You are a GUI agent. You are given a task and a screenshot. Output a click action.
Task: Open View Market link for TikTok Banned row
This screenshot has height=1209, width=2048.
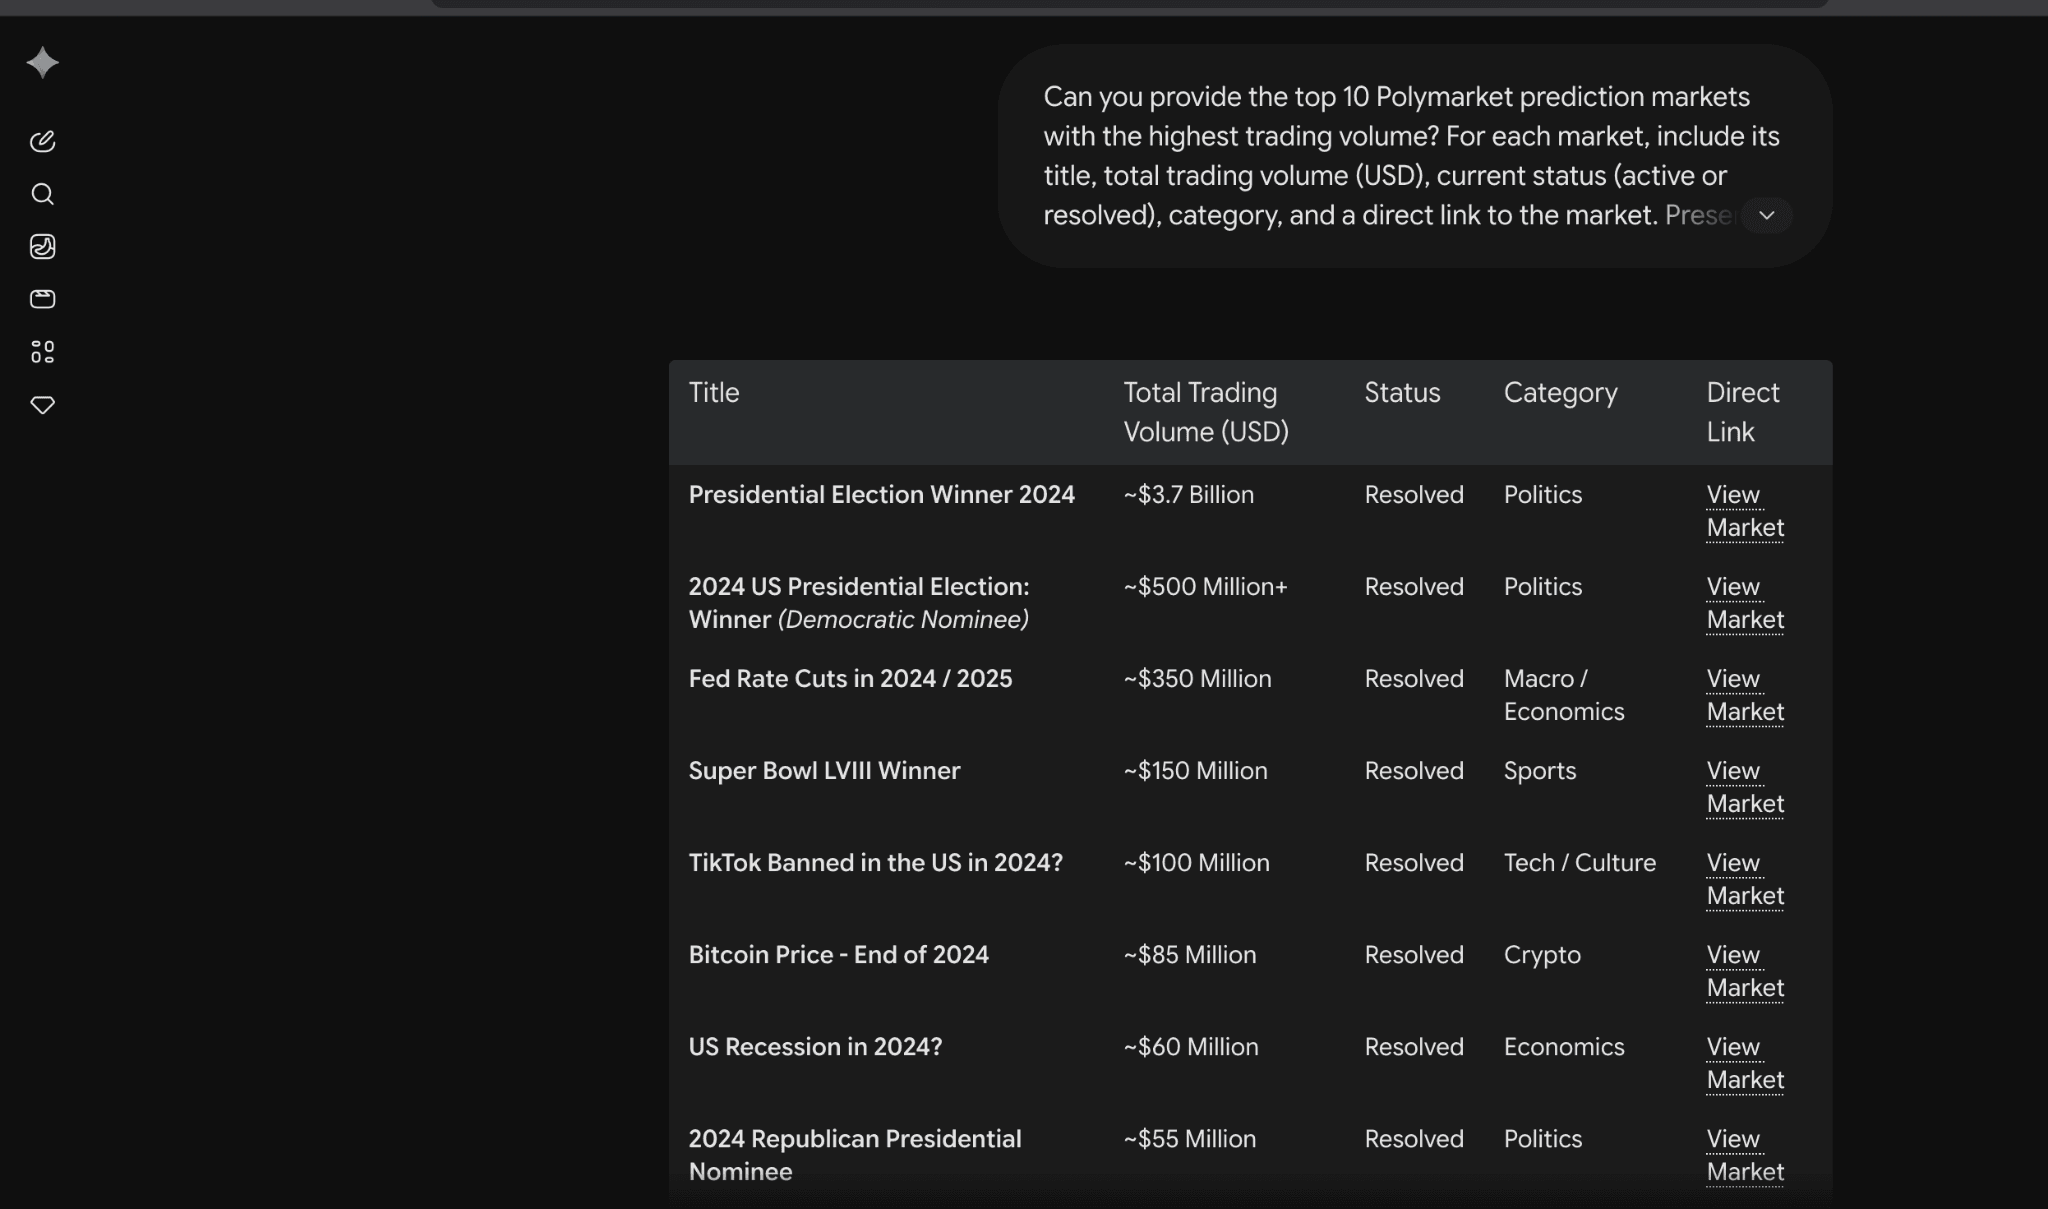pos(1745,879)
